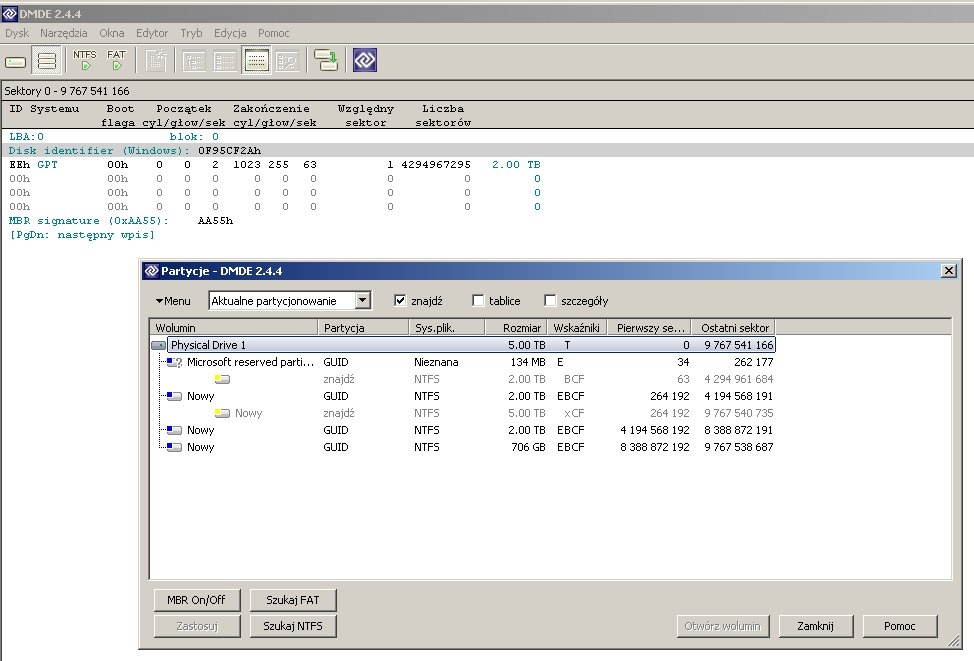974x661 pixels.
Task: Select the Nowy row ending 9 767 538 687
Action: pyautogui.click(x=463, y=447)
